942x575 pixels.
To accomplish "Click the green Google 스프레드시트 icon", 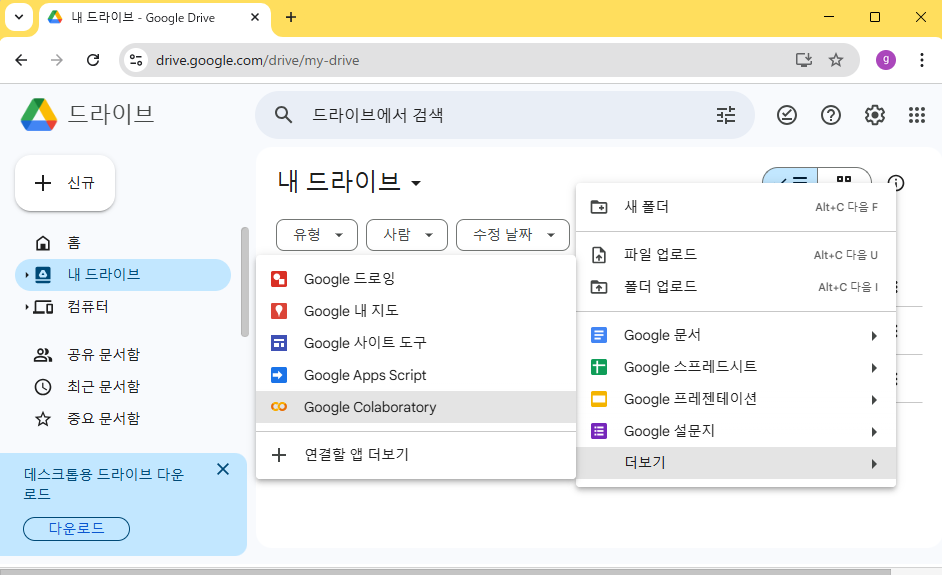I will pos(599,367).
